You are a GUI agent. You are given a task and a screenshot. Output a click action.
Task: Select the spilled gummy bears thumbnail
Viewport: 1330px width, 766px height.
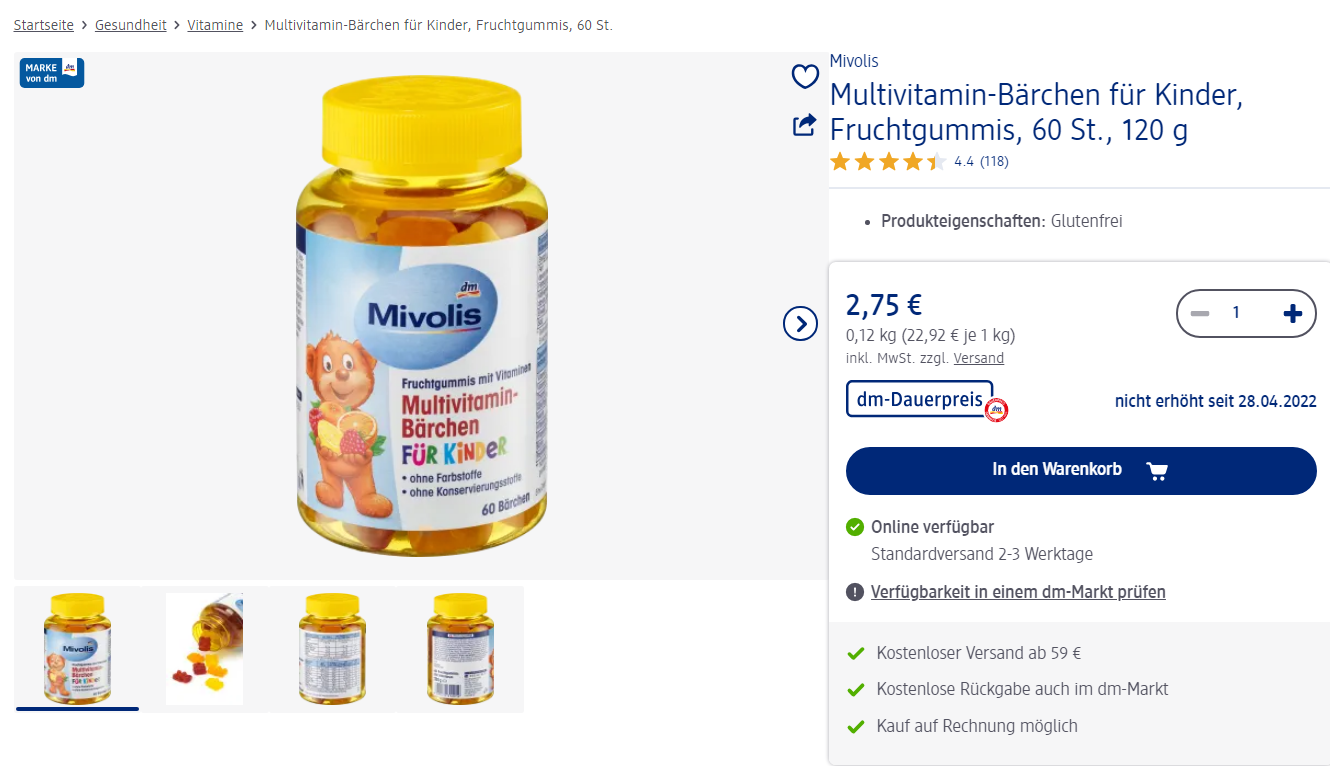(x=205, y=649)
